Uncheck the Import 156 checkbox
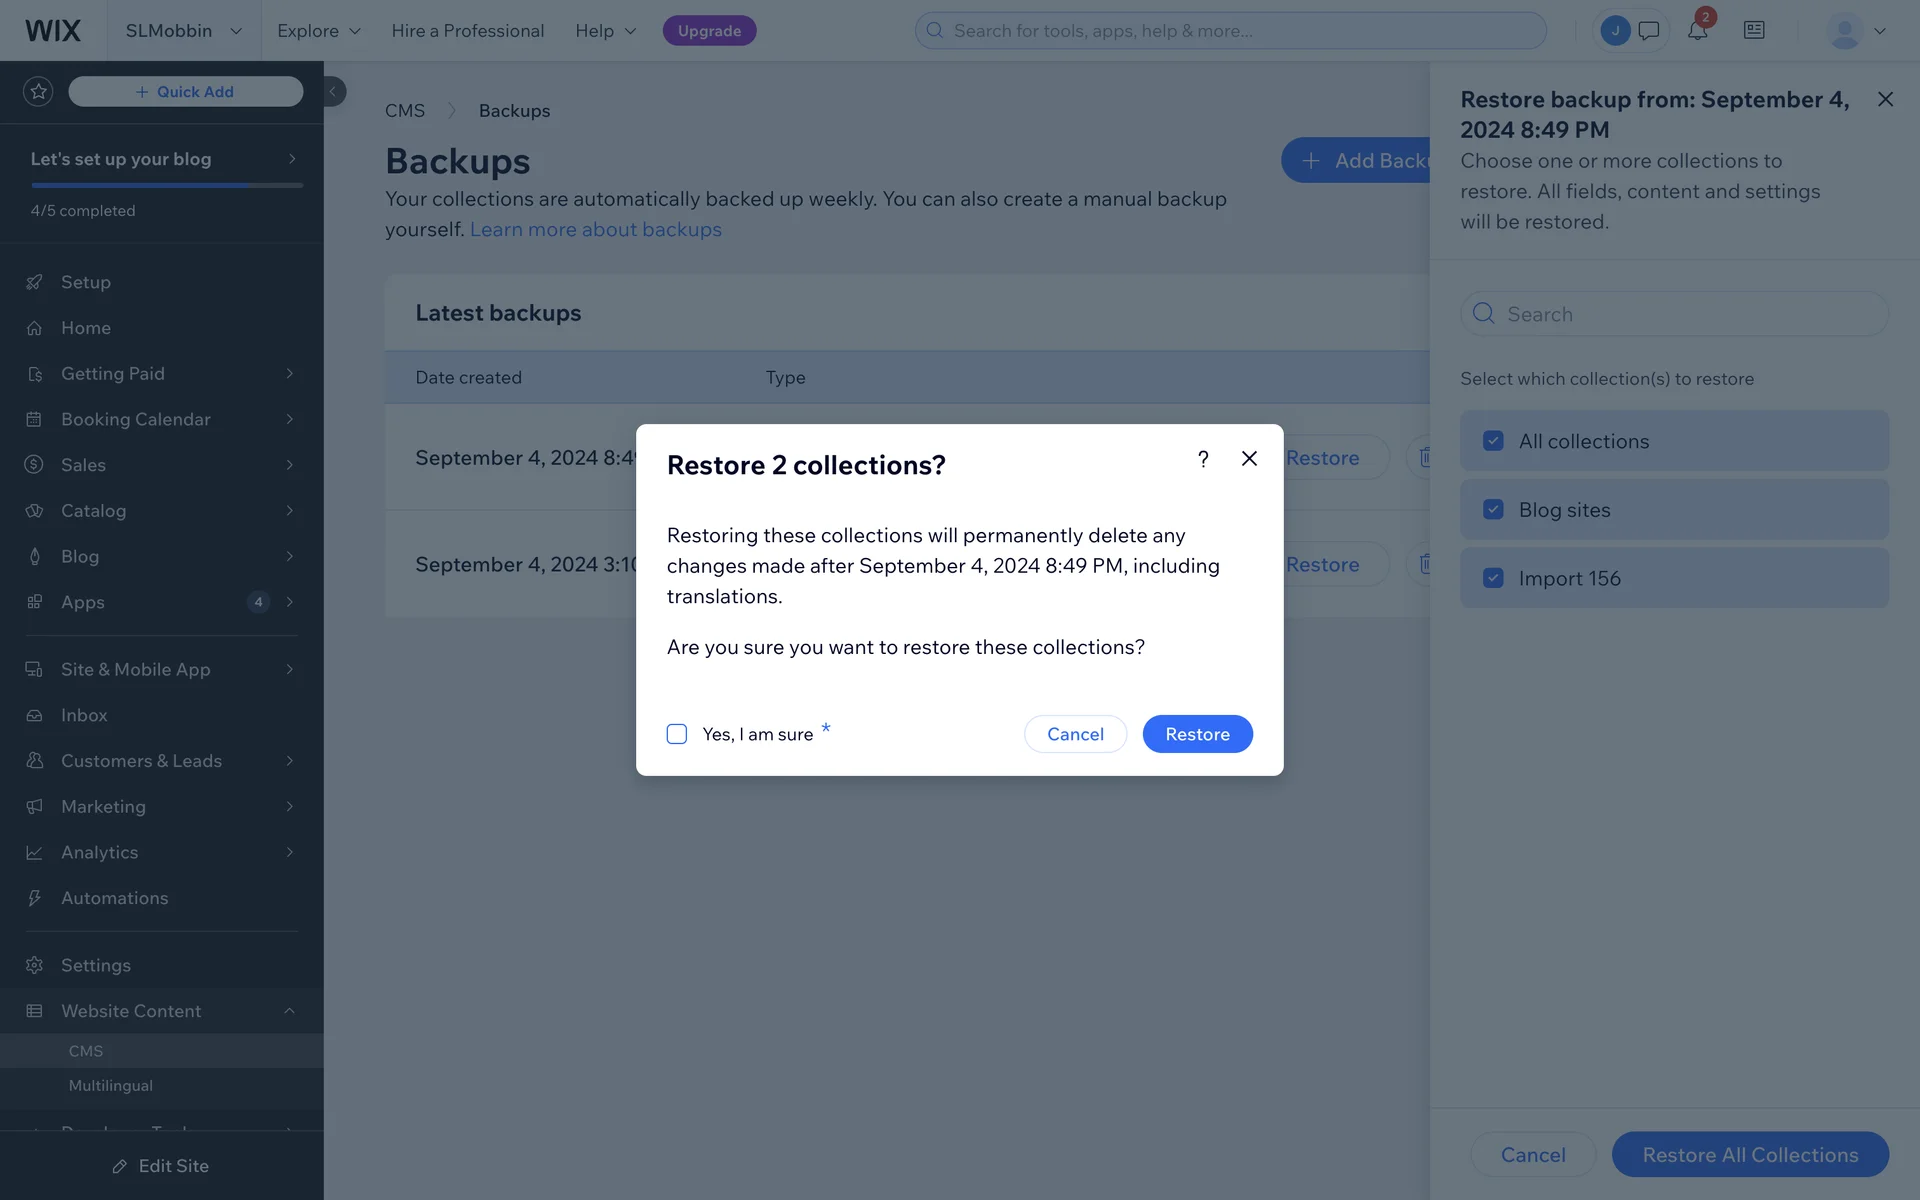Viewport: 1920px width, 1200px height. [x=1493, y=578]
